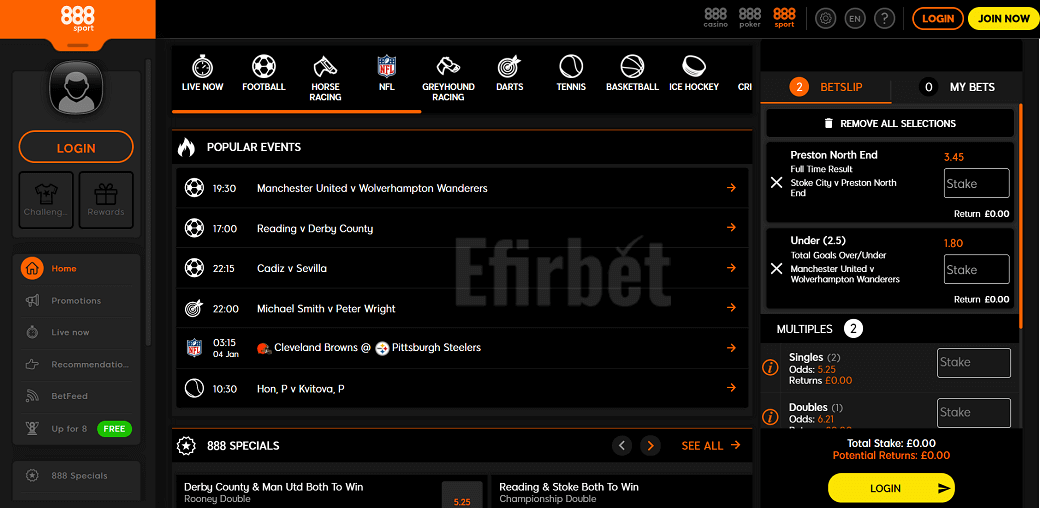1040x508 pixels.
Task: Click the 888 sport logo
Action: tap(78, 18)
